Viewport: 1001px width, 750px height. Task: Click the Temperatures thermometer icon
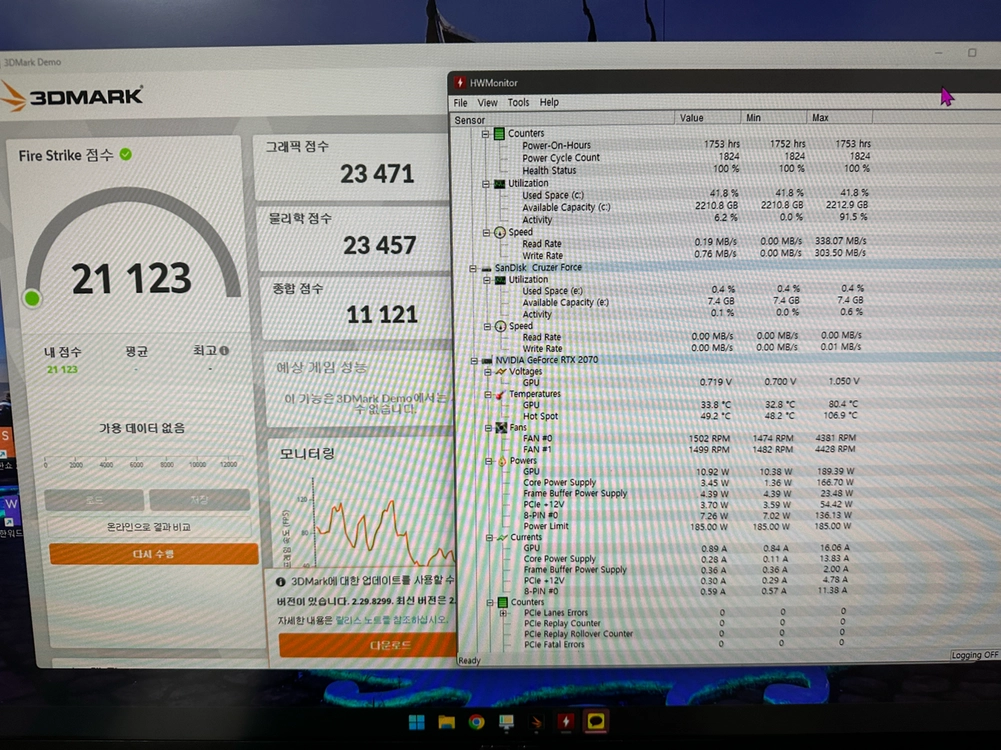click(x=501, y=395)
